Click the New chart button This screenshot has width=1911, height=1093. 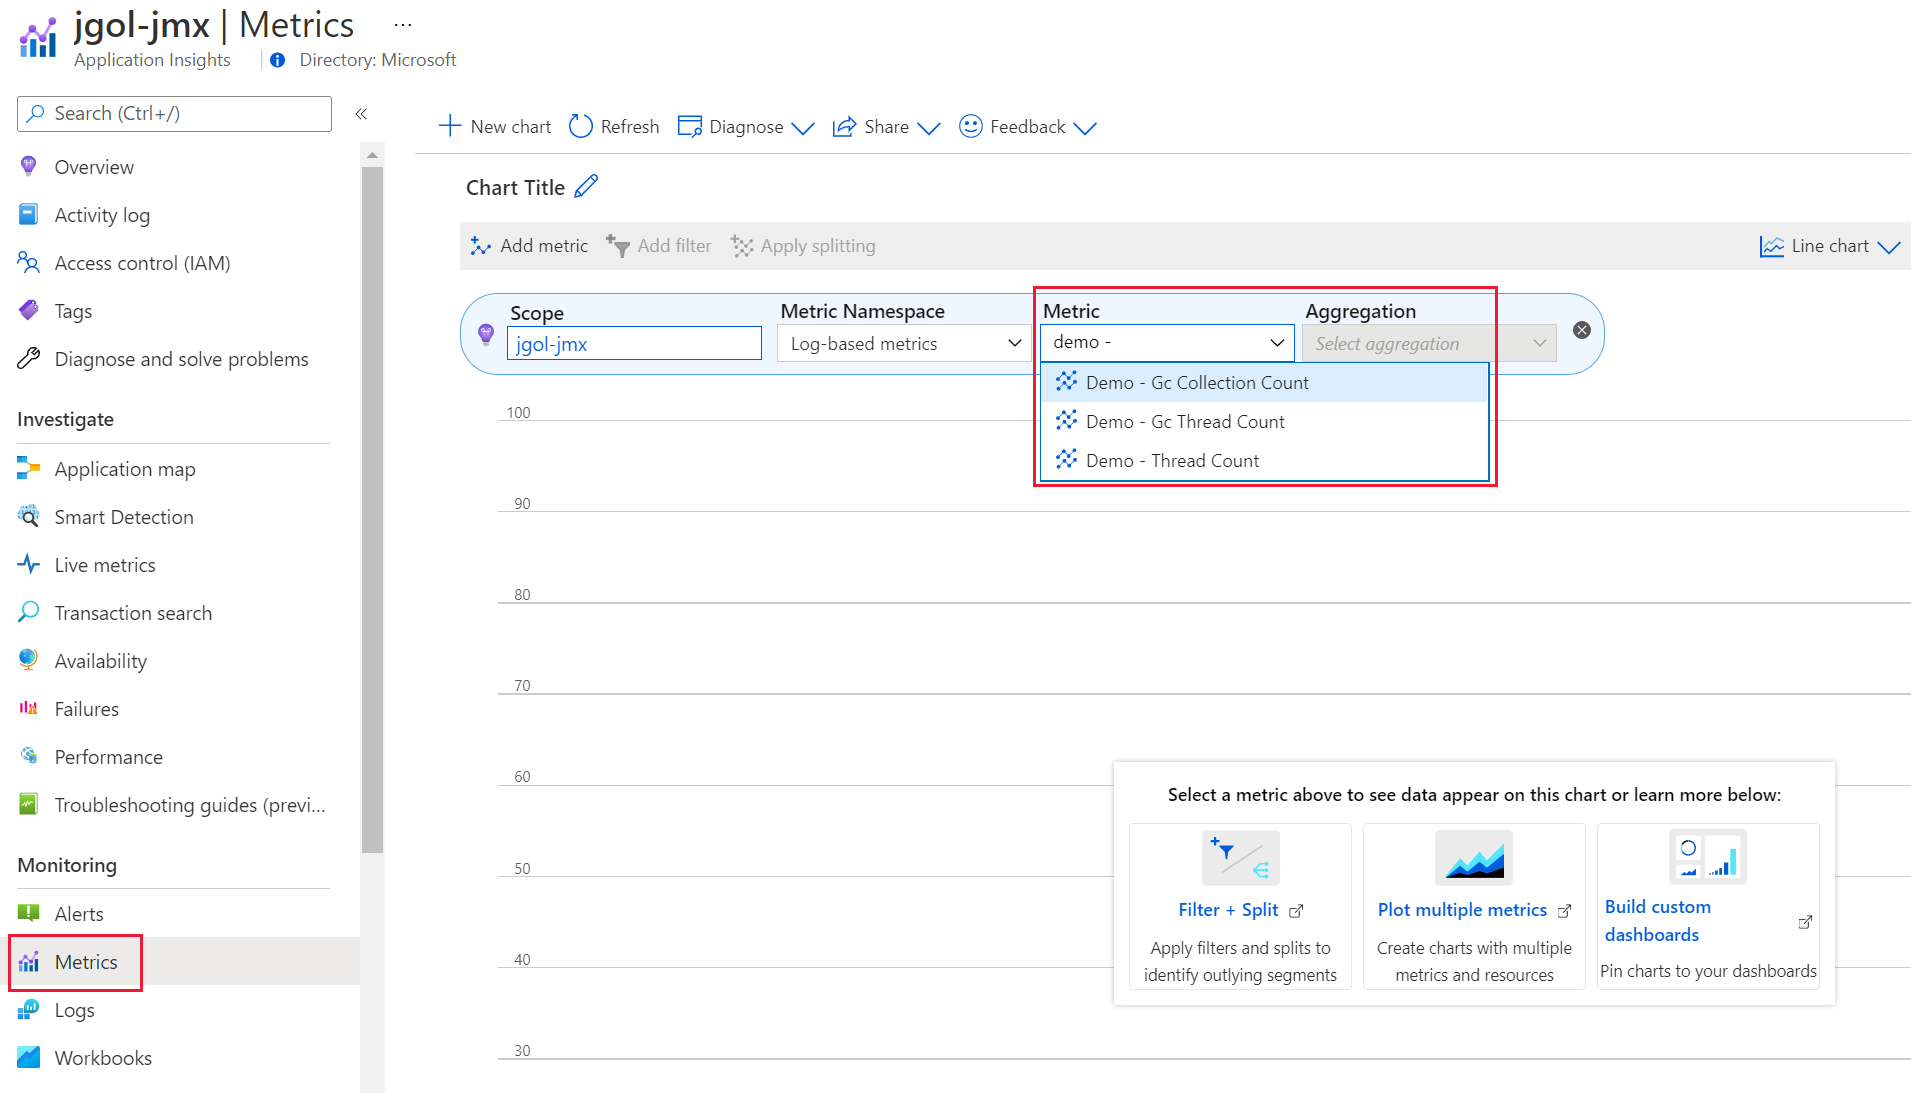pos(495,127)
